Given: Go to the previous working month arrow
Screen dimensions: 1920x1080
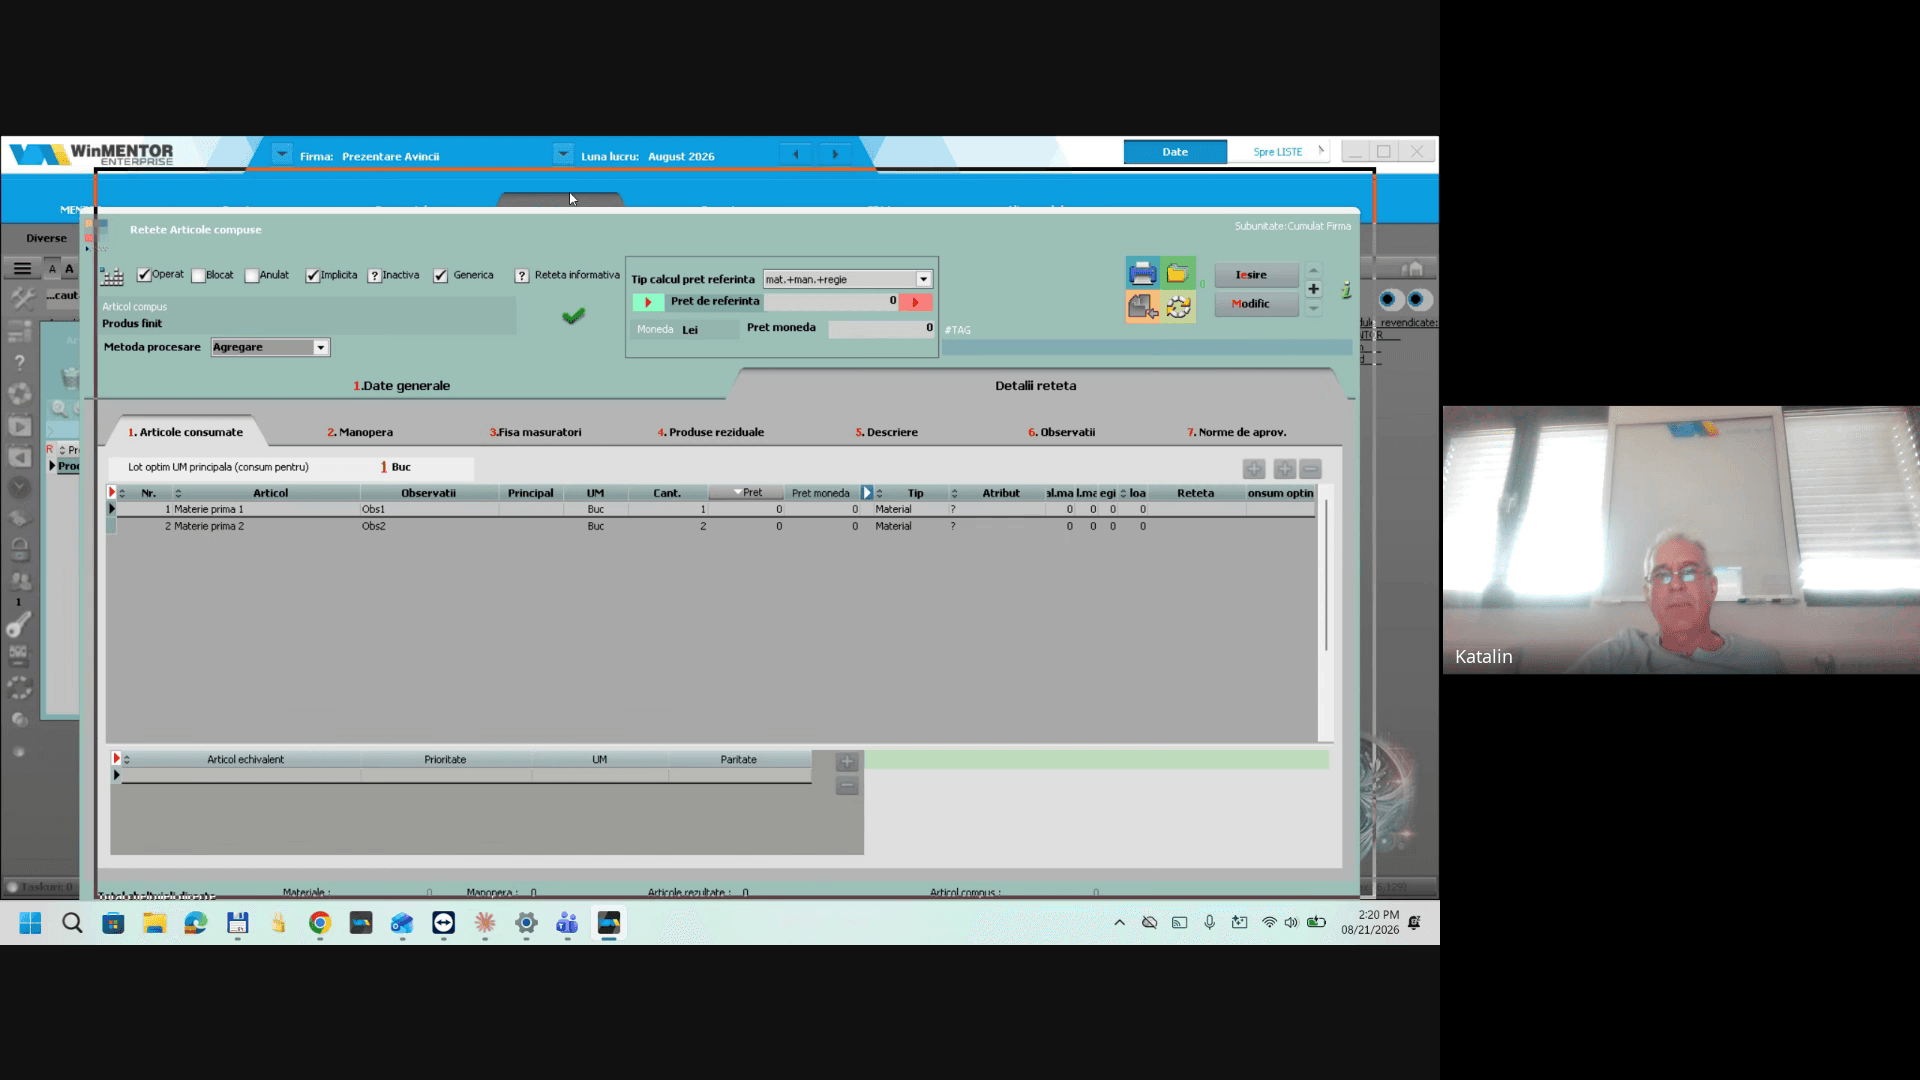Looking at the screenshot, I should (796, 154).
